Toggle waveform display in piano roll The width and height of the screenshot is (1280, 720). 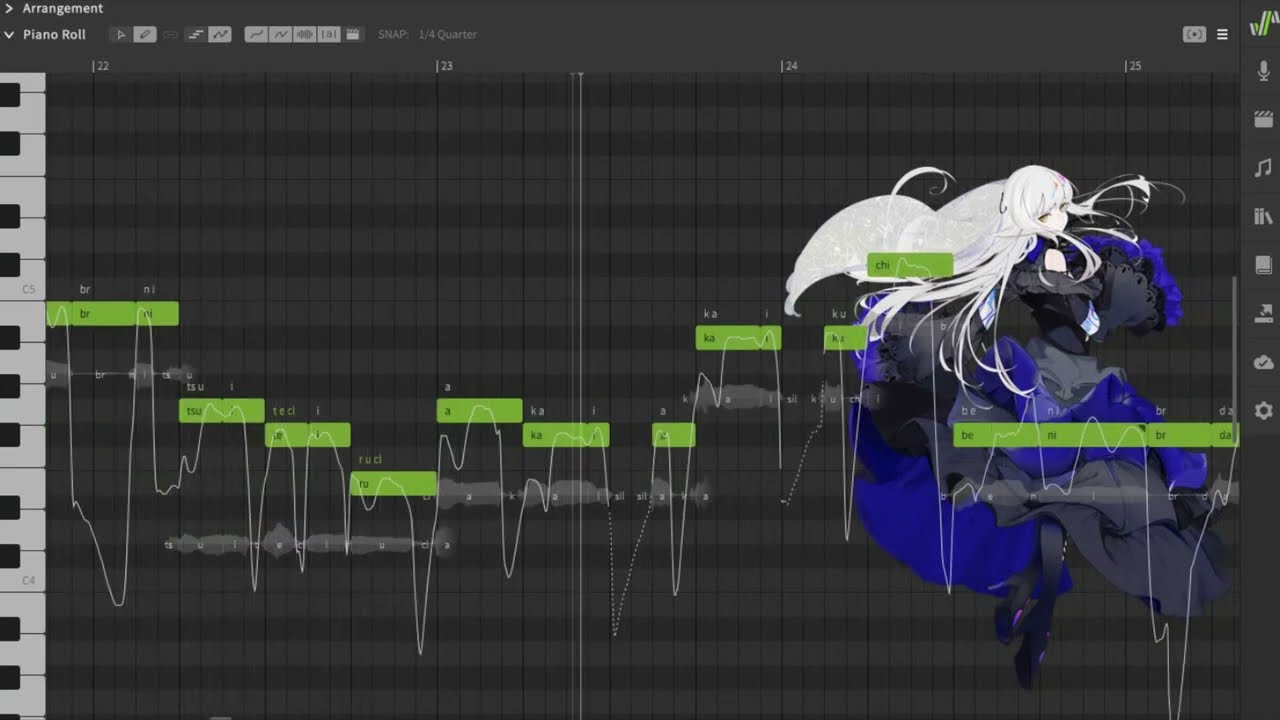(x=304, y=34)
